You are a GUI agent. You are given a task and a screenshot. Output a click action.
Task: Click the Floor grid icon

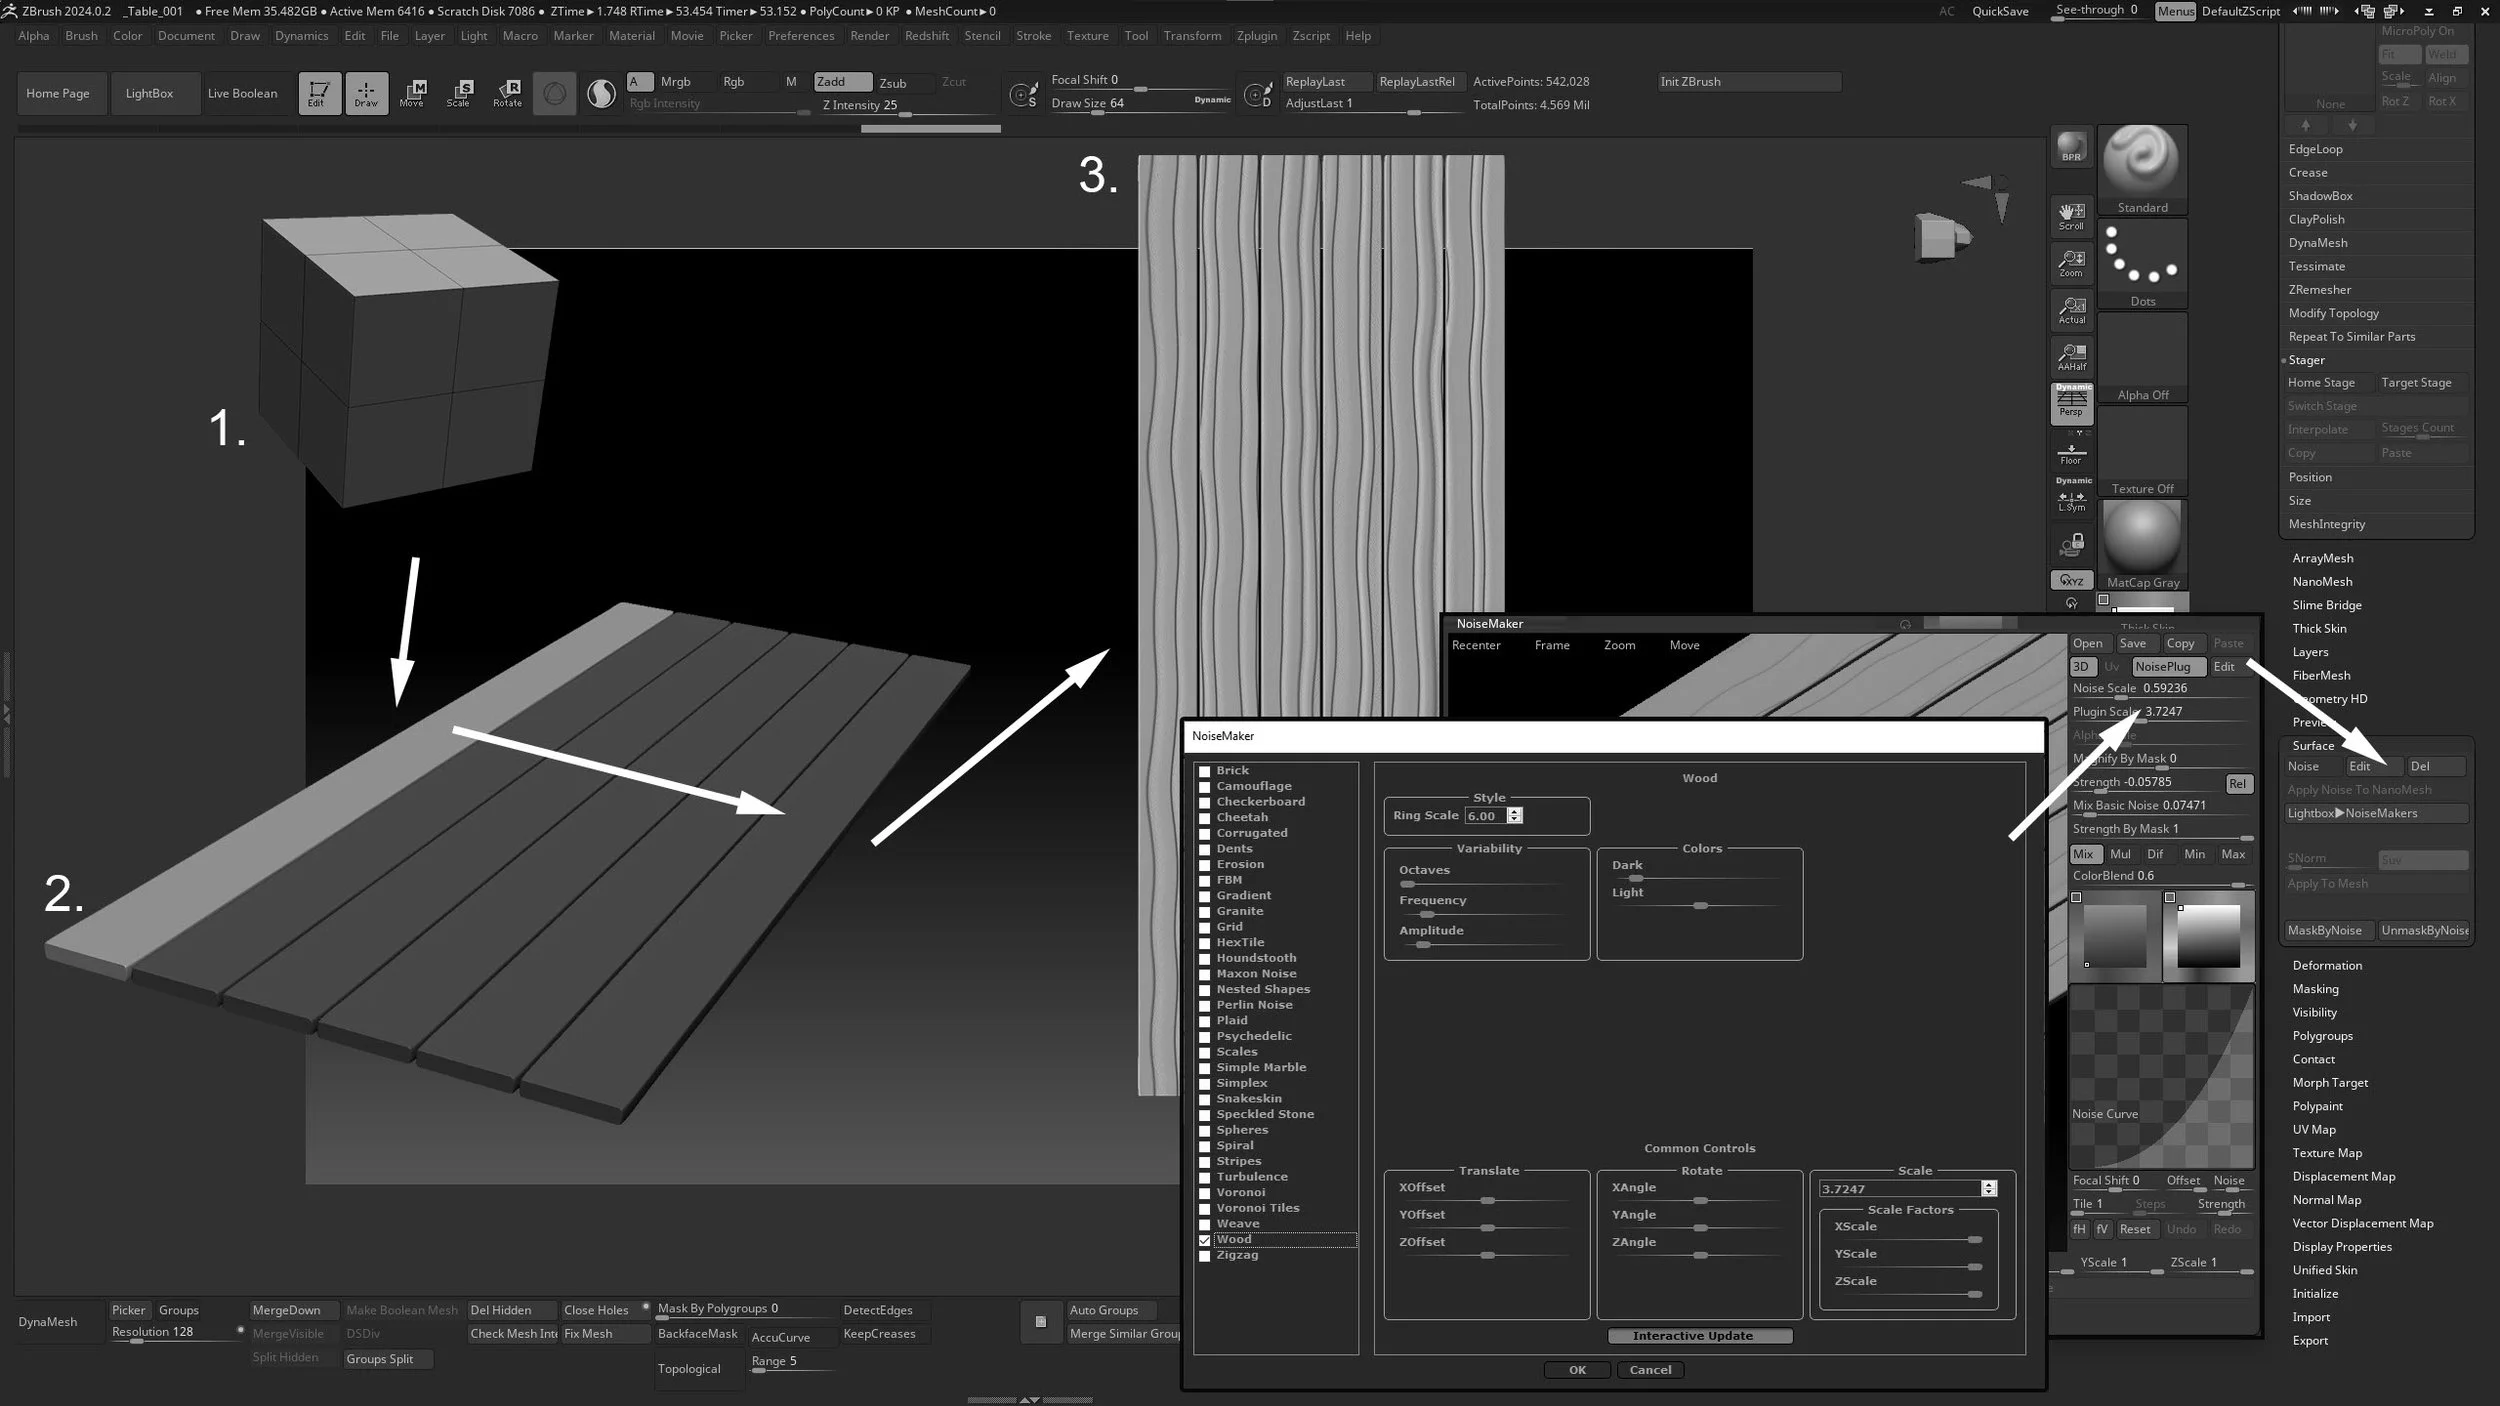click(2071, 452)
